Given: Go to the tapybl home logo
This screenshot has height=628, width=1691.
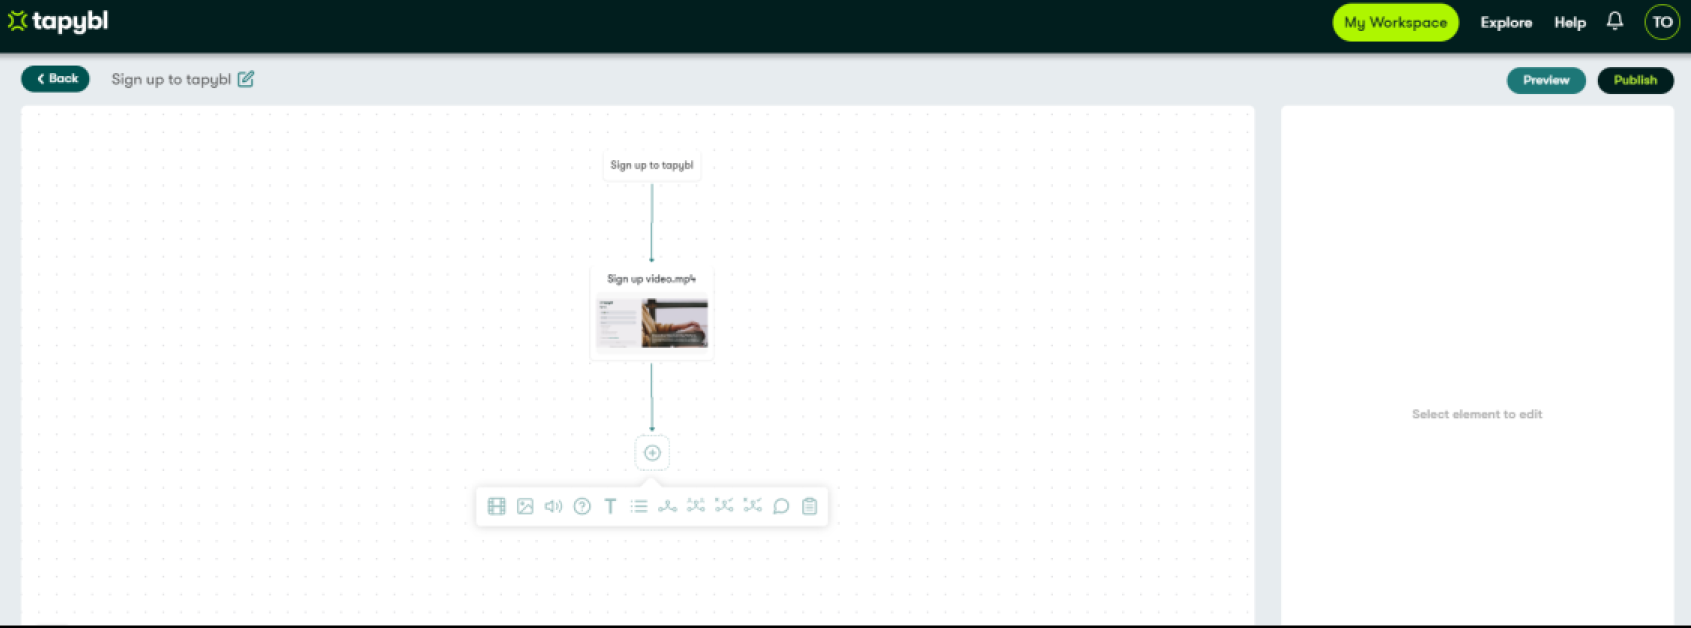Looking at the screenshot, I should tap(58, 21).
